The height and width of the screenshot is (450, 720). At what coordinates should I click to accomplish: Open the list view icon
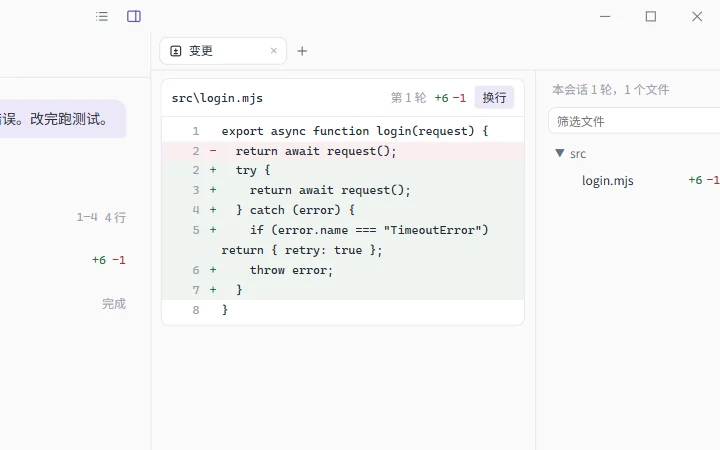(102, 17)
